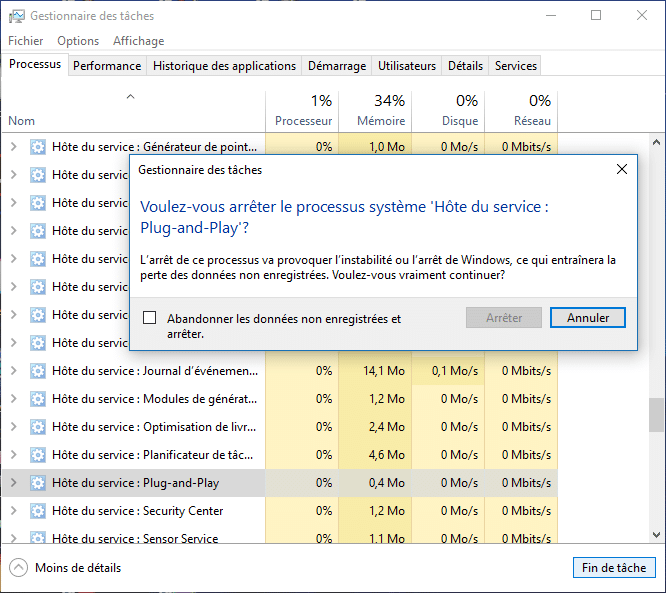
Task: Open the Démarrage tab
Action: pos(336,66)
